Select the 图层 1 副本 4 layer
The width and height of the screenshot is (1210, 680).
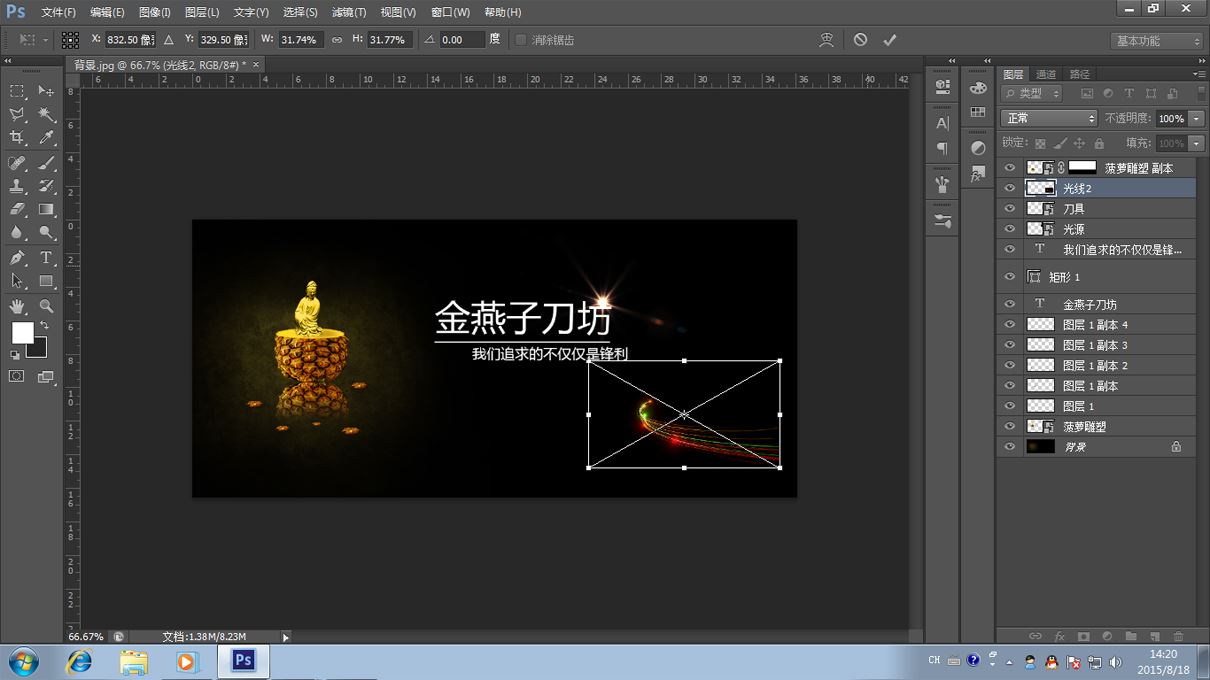click(x=1096, y=325)
